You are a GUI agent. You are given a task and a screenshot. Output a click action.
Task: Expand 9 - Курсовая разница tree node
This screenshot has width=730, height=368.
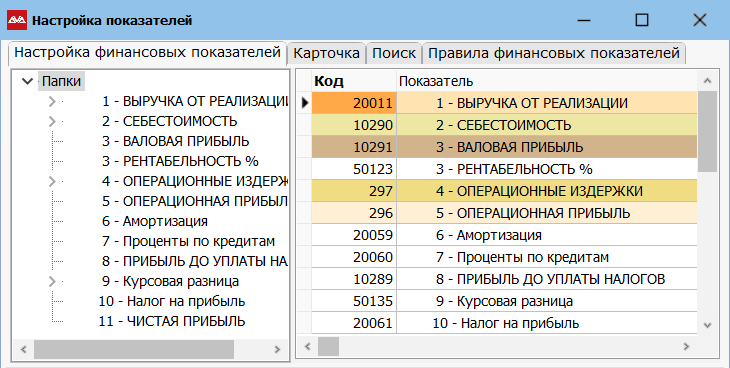(52, 281)
